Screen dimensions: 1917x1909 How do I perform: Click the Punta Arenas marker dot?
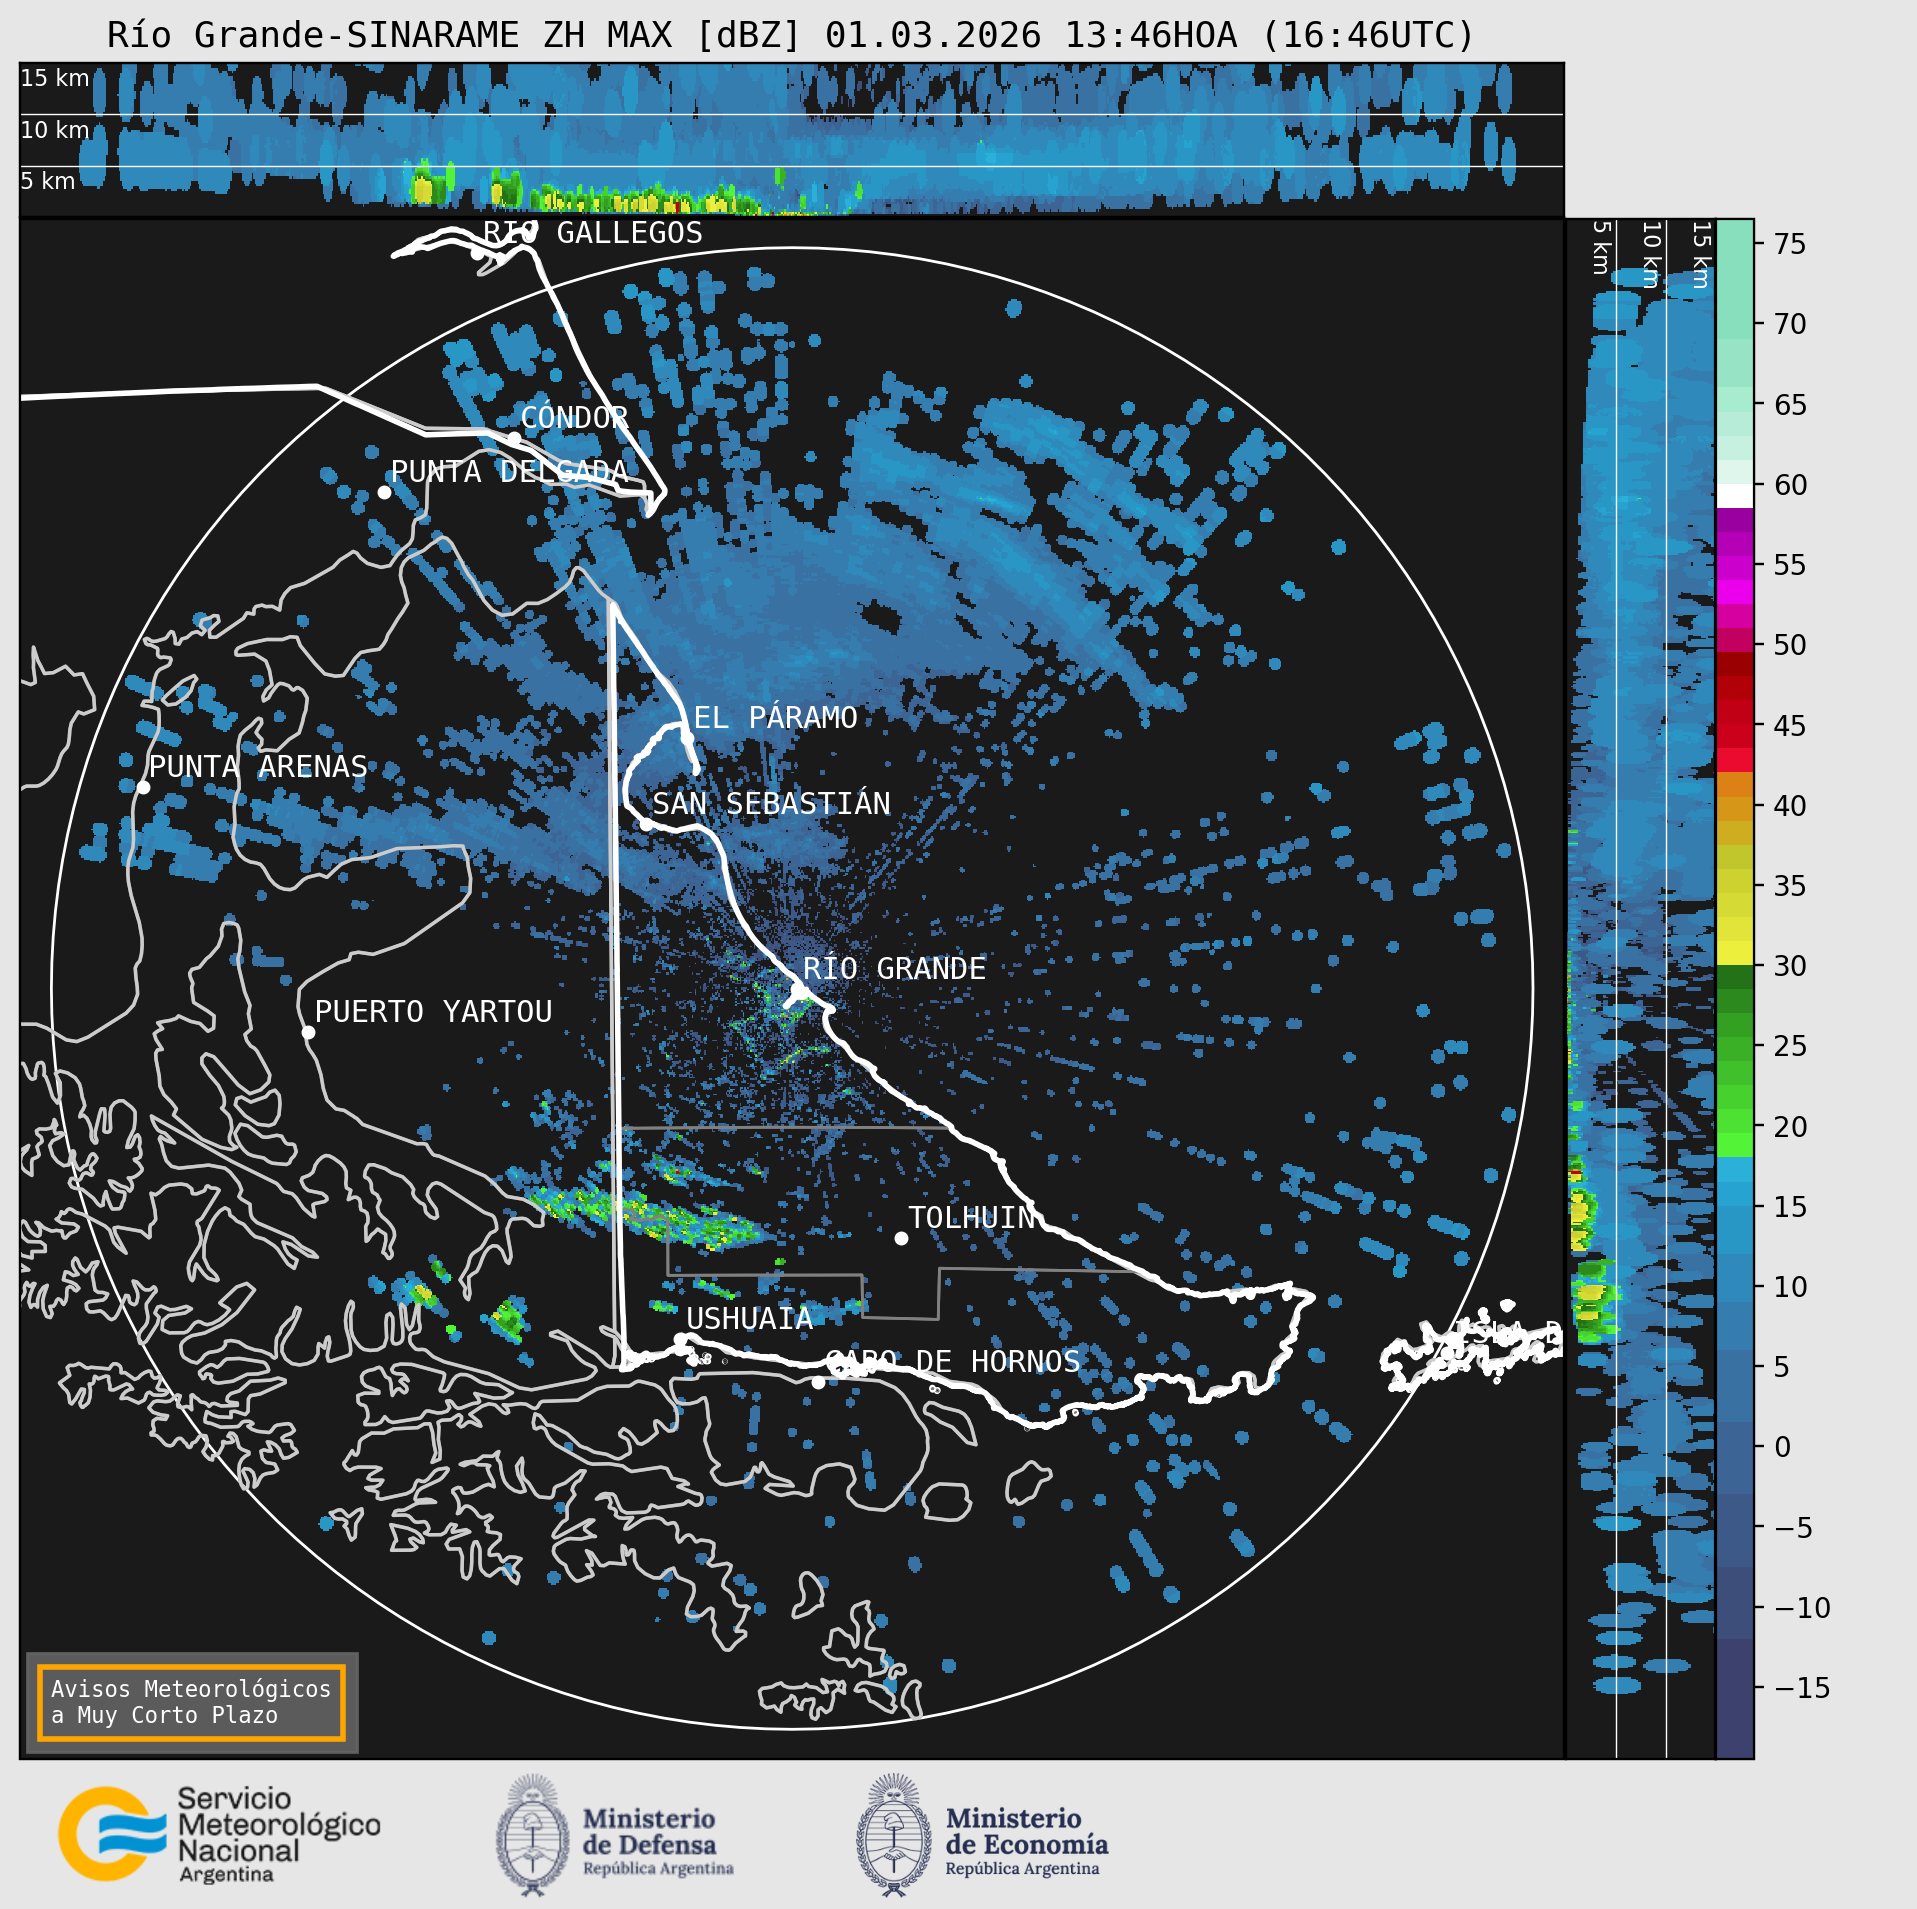pos(143,788)
